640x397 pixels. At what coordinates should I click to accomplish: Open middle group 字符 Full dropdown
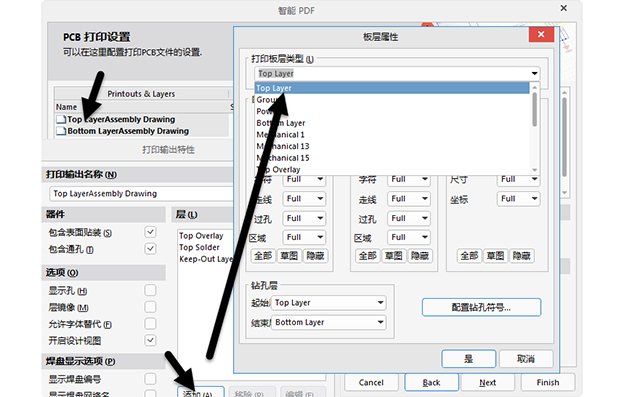point(409,180)
